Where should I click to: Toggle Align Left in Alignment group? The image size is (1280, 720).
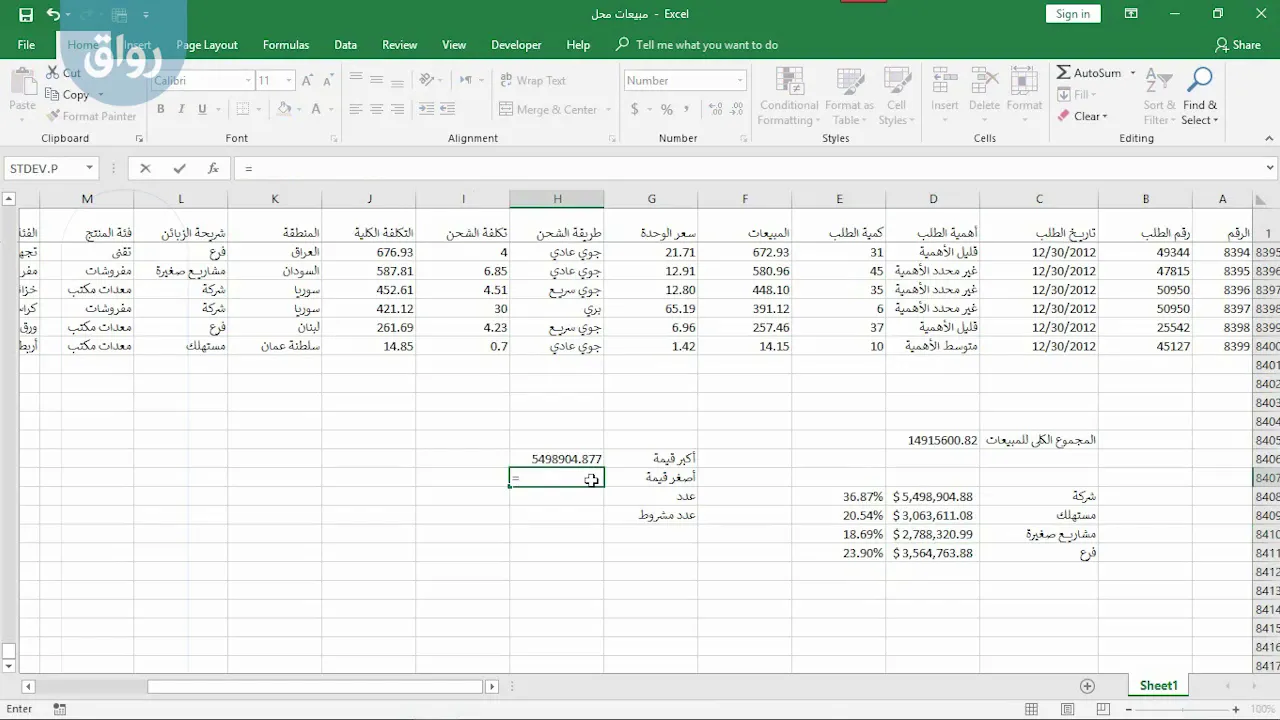coord(355,110)
